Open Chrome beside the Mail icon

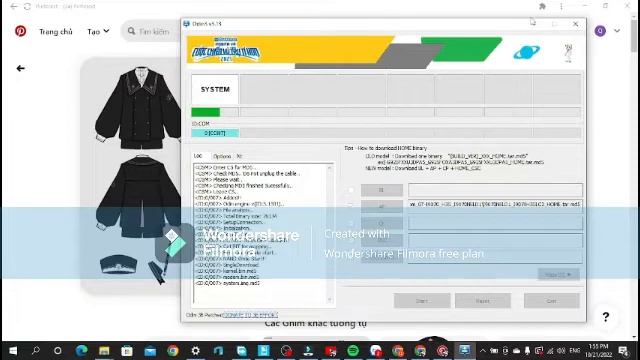[x=173, y=351]
